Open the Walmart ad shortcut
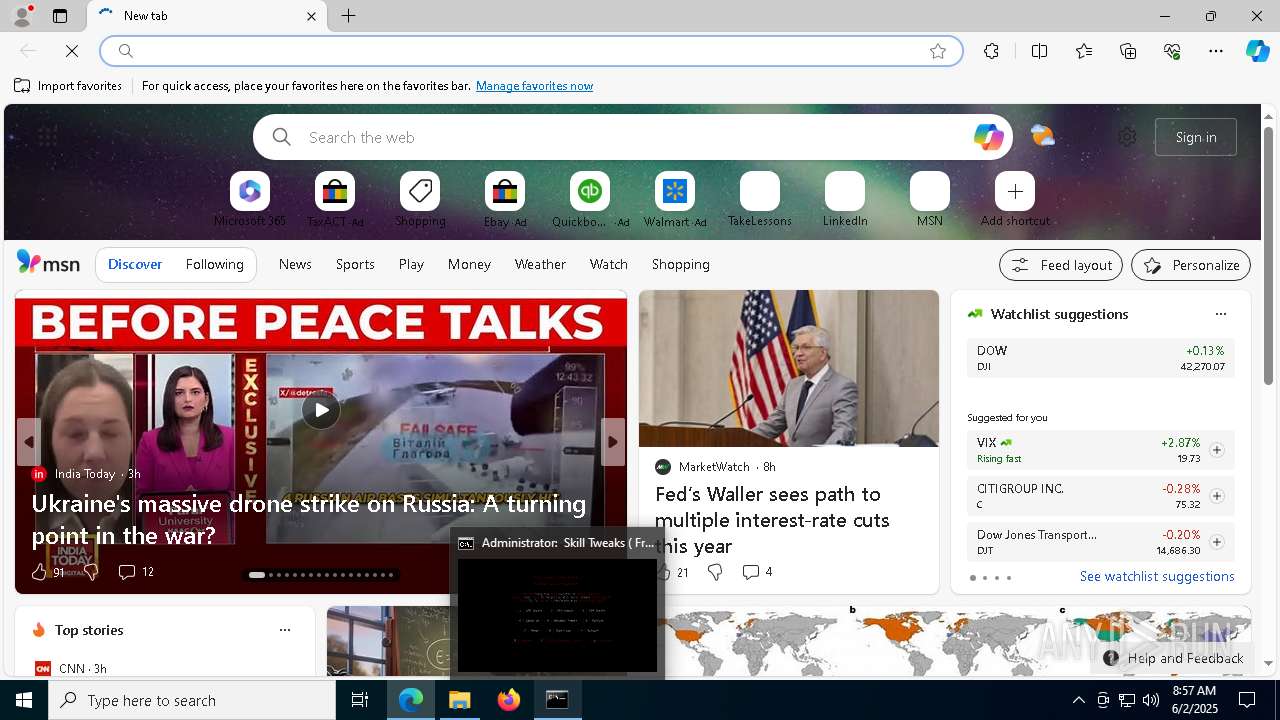The image size is (1280, 720). point(675,200)
